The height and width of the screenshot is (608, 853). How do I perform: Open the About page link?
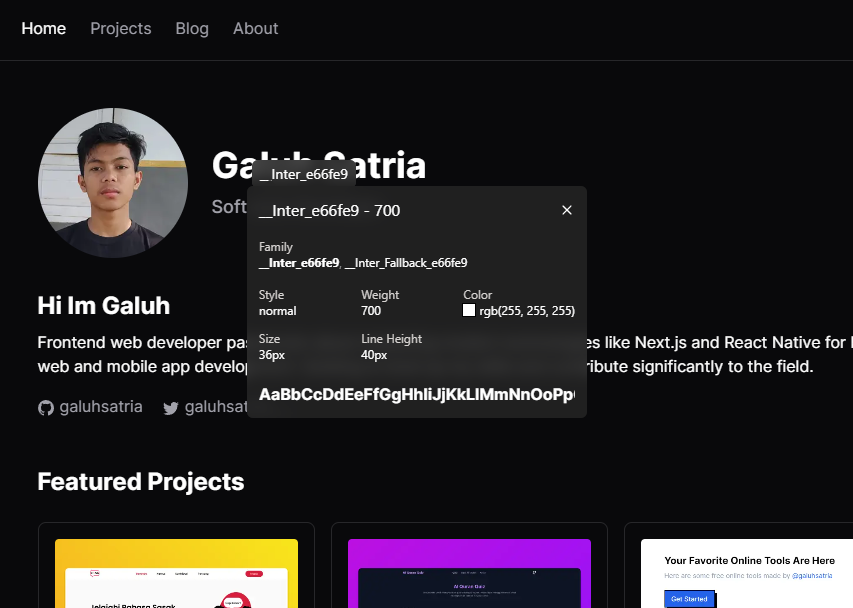pyautogui.click(x=256, y=28)
